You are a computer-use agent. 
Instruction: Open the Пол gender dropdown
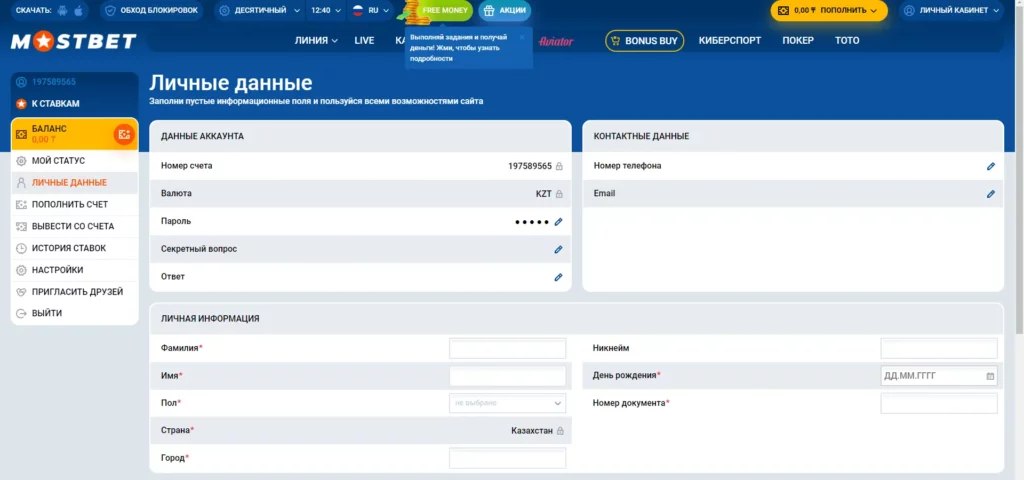(x=507, y=404)
